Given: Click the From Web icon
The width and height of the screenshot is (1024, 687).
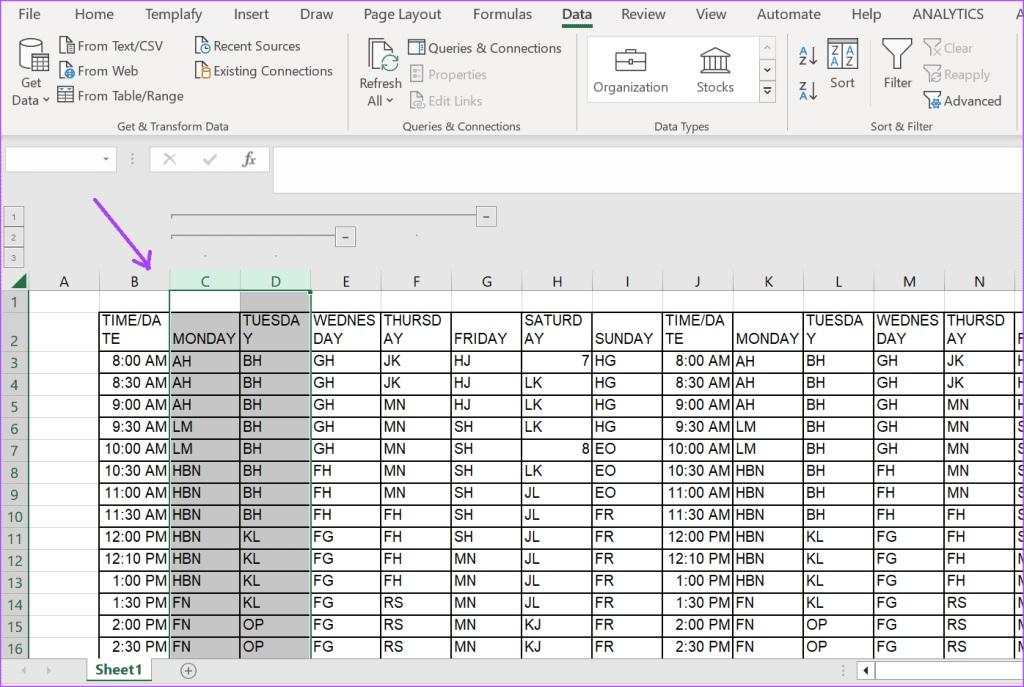Looking at the screenshot, I should pos(67,71).
